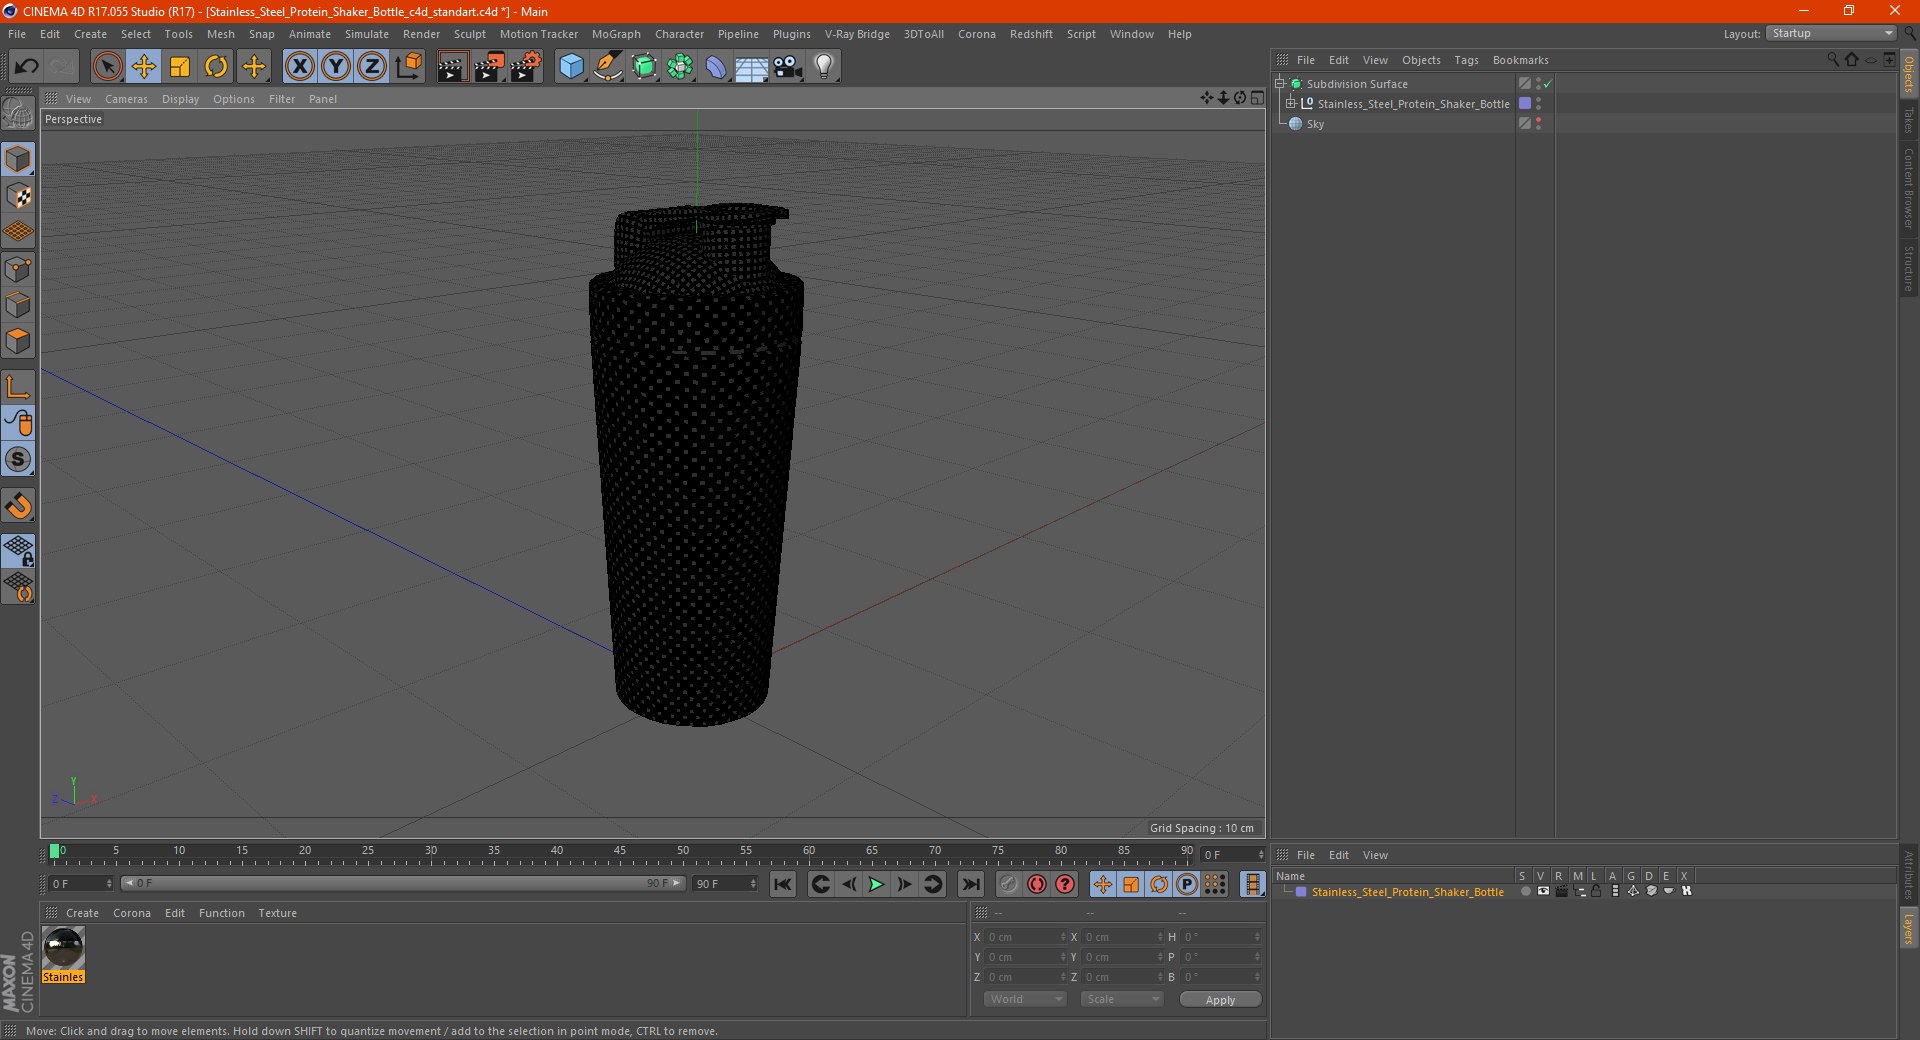Toggle Z axis lock
Viewport: 1920px width, 1040px height.
372,67
